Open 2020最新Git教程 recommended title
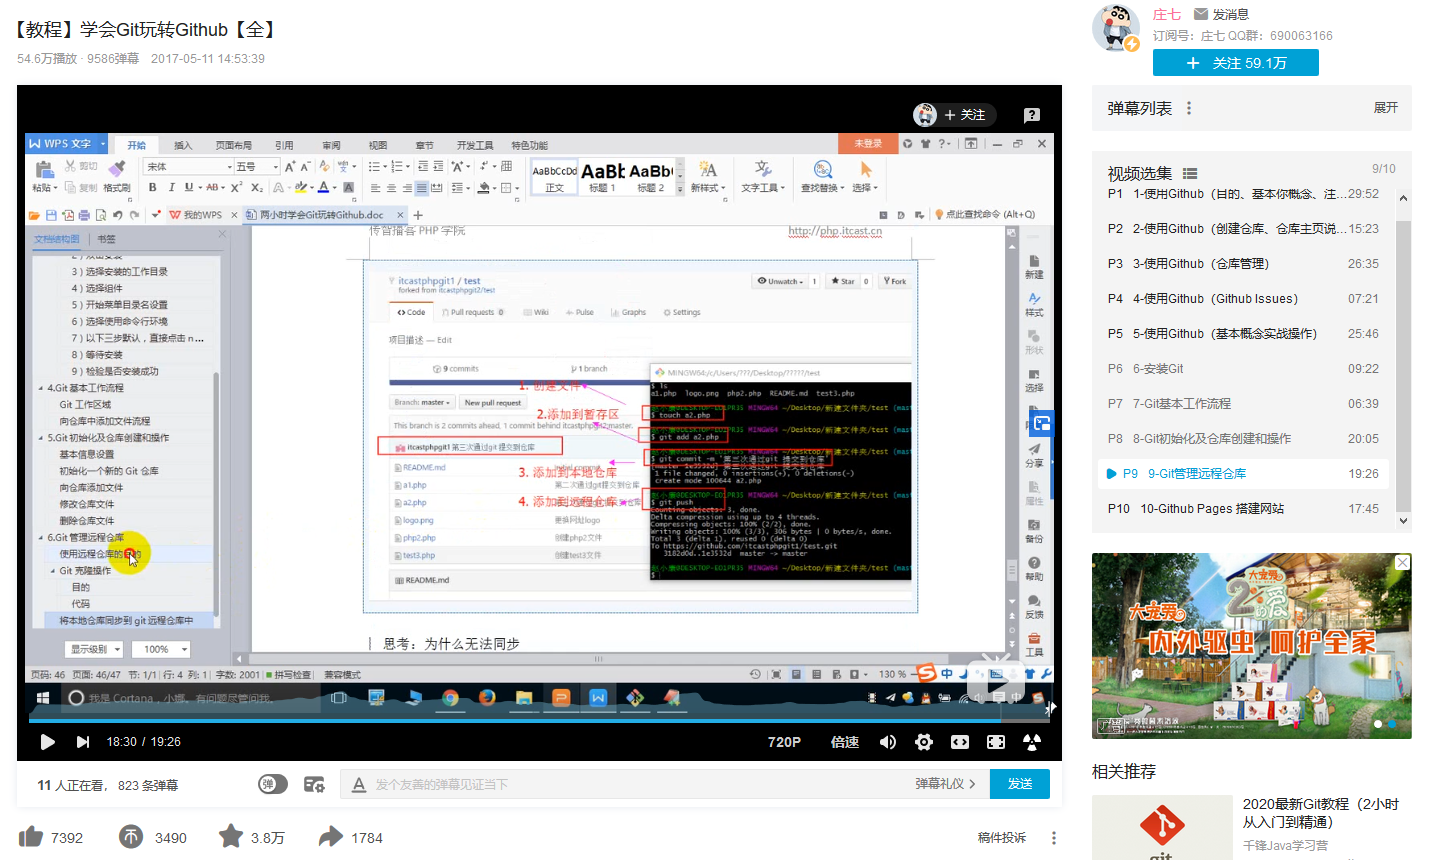Screen dimensions: 1456x860 pyautogui.click(x=1320, y=813)
